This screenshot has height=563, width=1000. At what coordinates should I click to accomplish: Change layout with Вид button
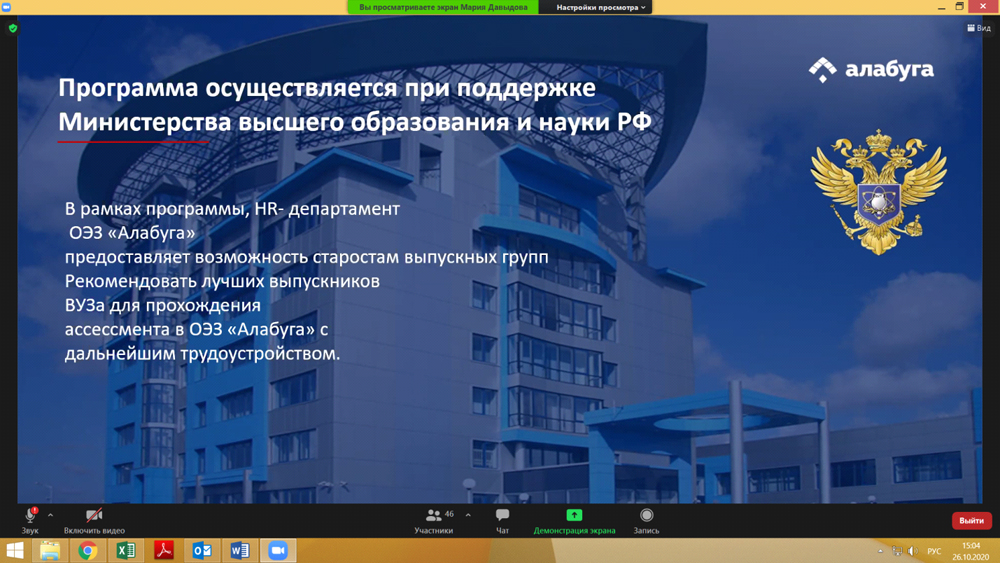pos(979,28)
